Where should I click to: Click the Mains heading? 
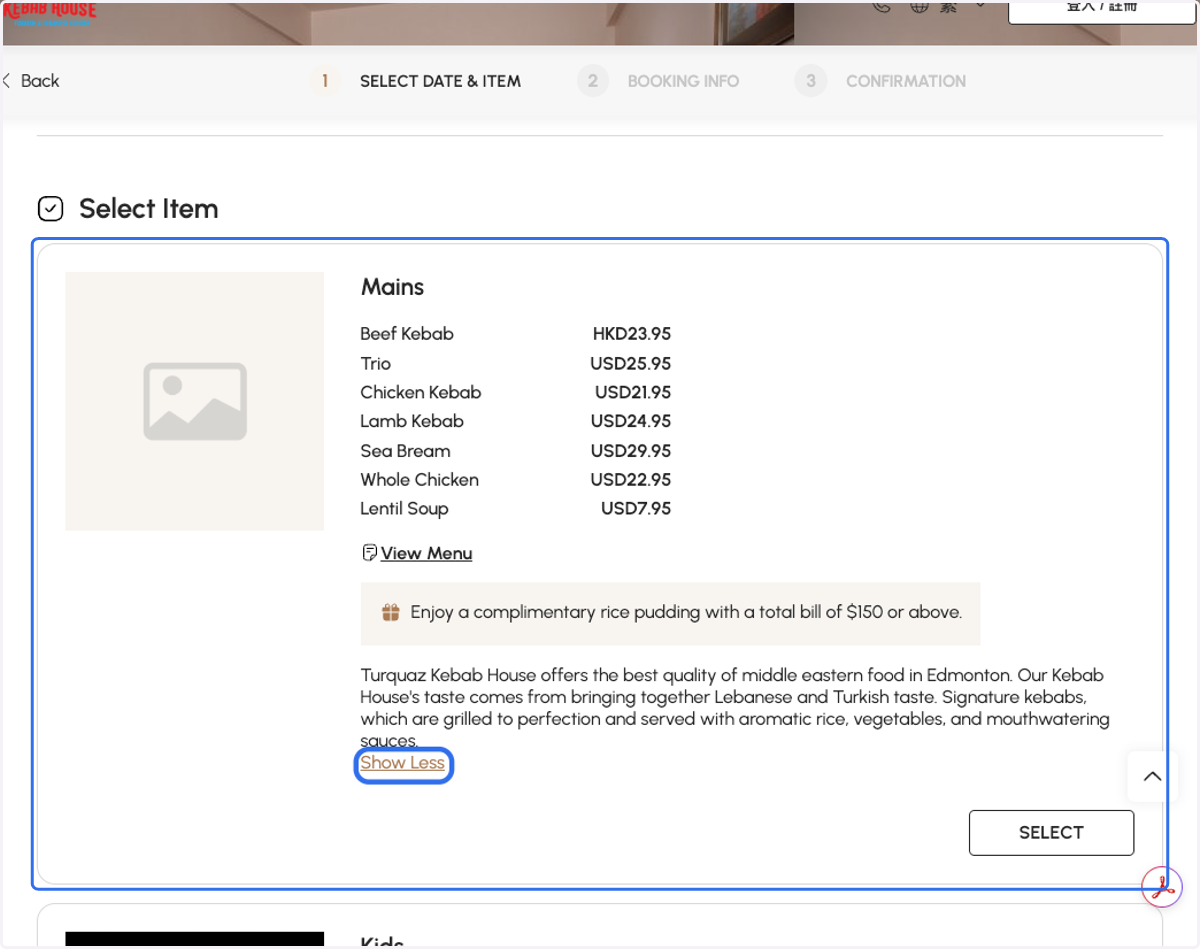[x=392, y=287]
